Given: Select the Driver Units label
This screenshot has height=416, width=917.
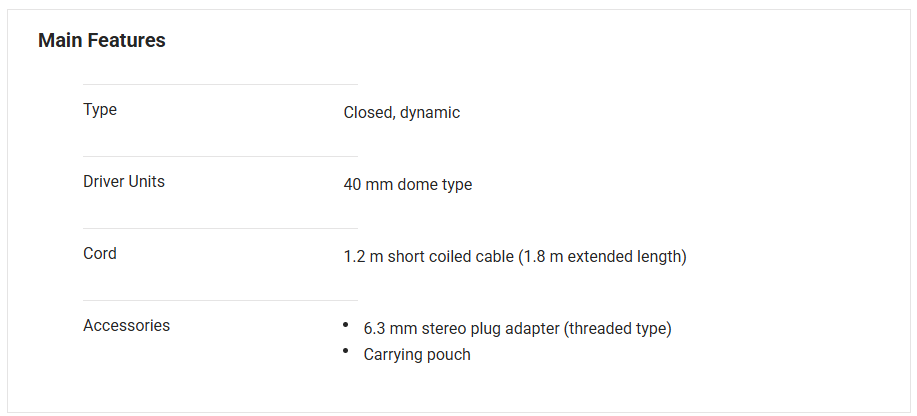Looking at the screenshot, I should tap(124, 182).
